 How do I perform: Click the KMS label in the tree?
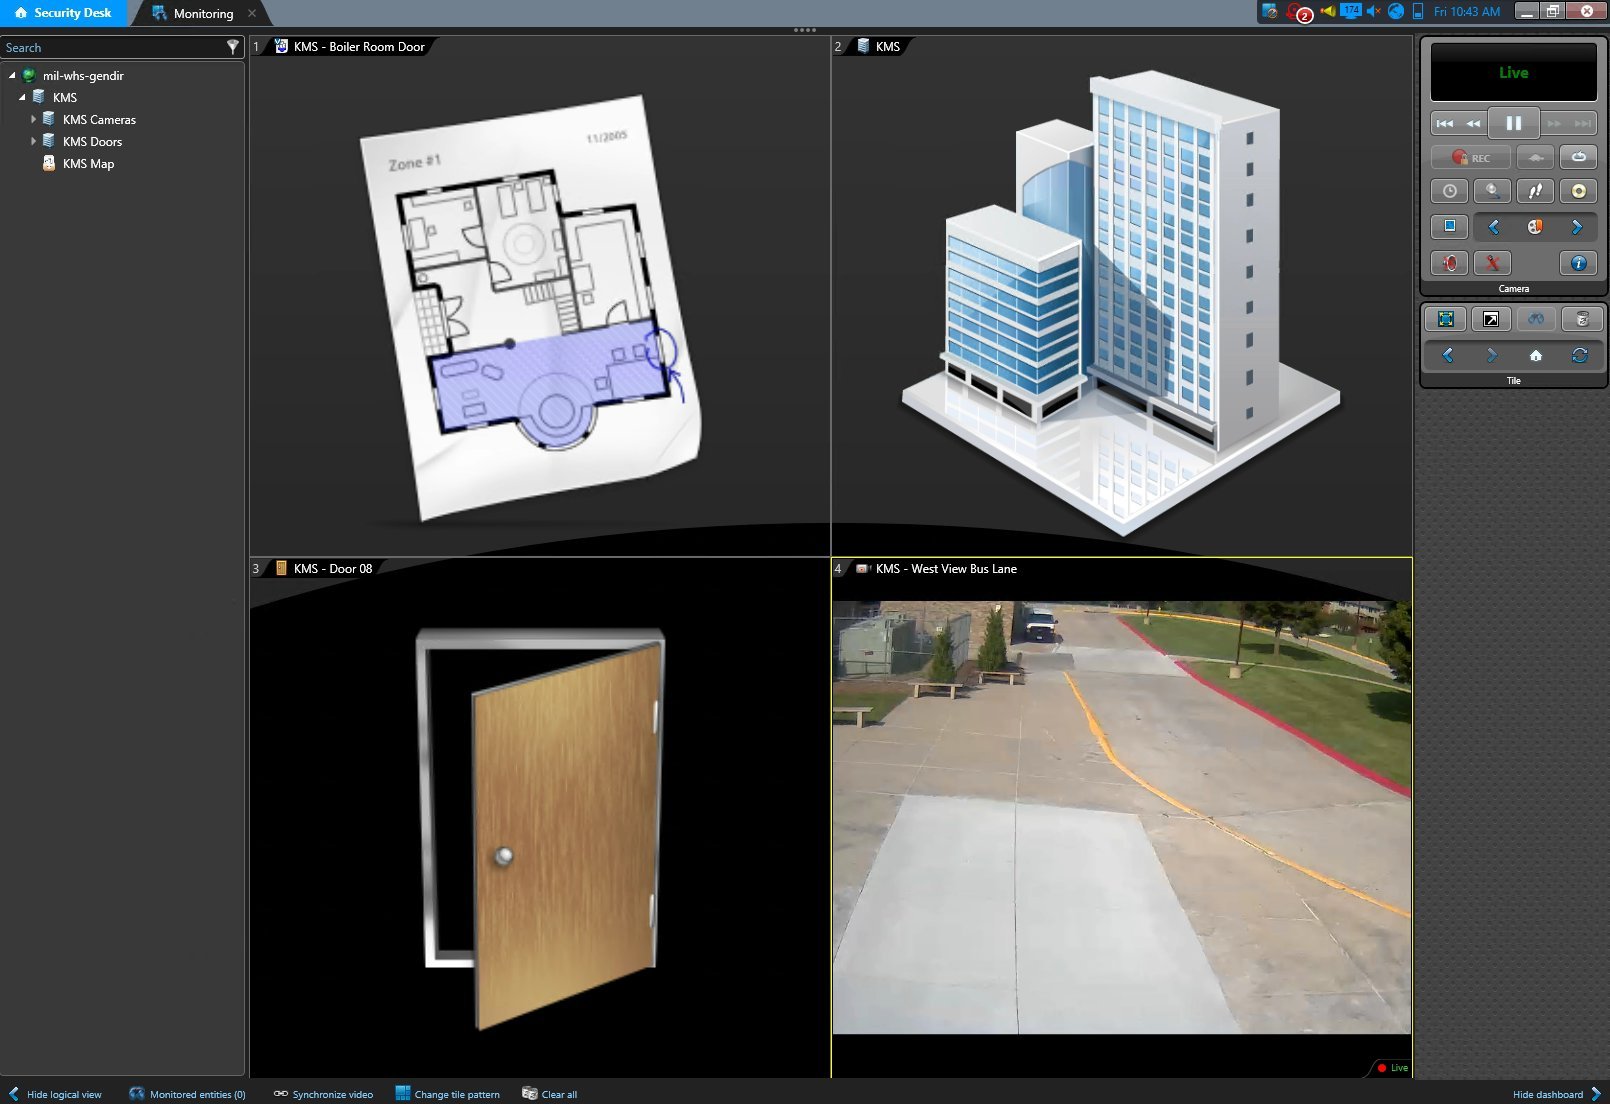pyautogui.click(x=65, y=97)
